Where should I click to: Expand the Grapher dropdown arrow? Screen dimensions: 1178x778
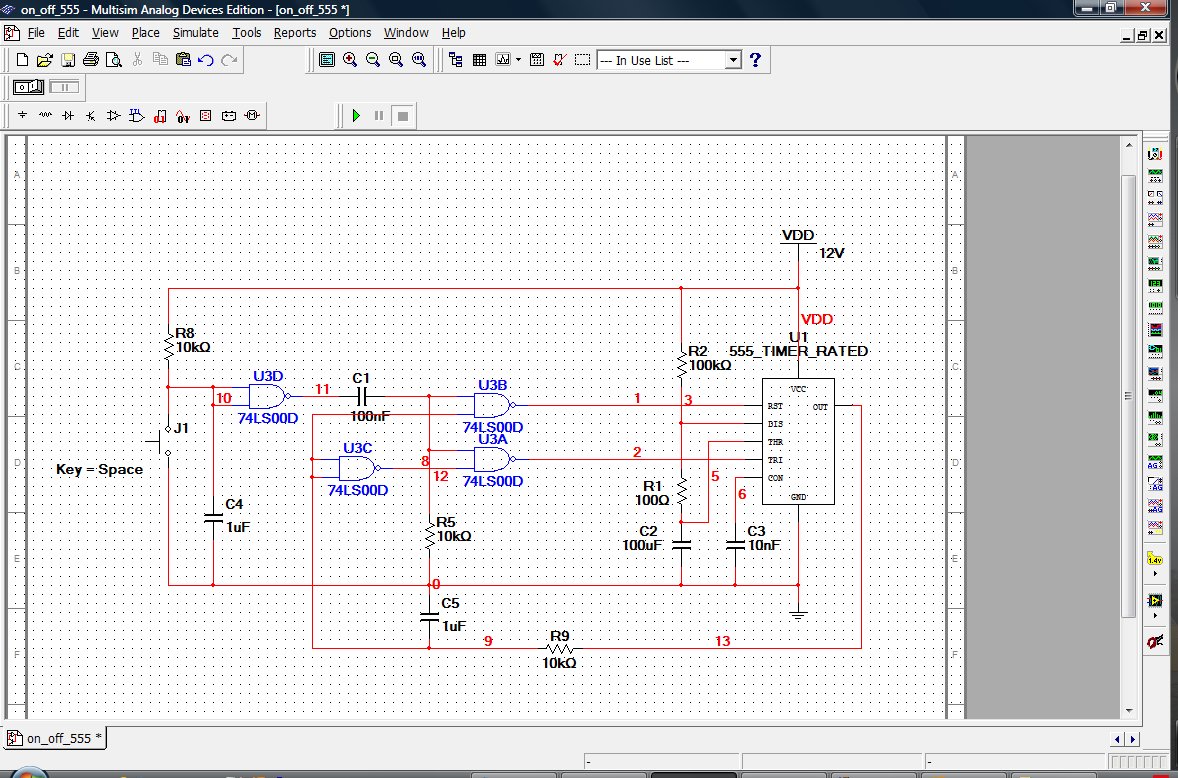click(518, 60)
